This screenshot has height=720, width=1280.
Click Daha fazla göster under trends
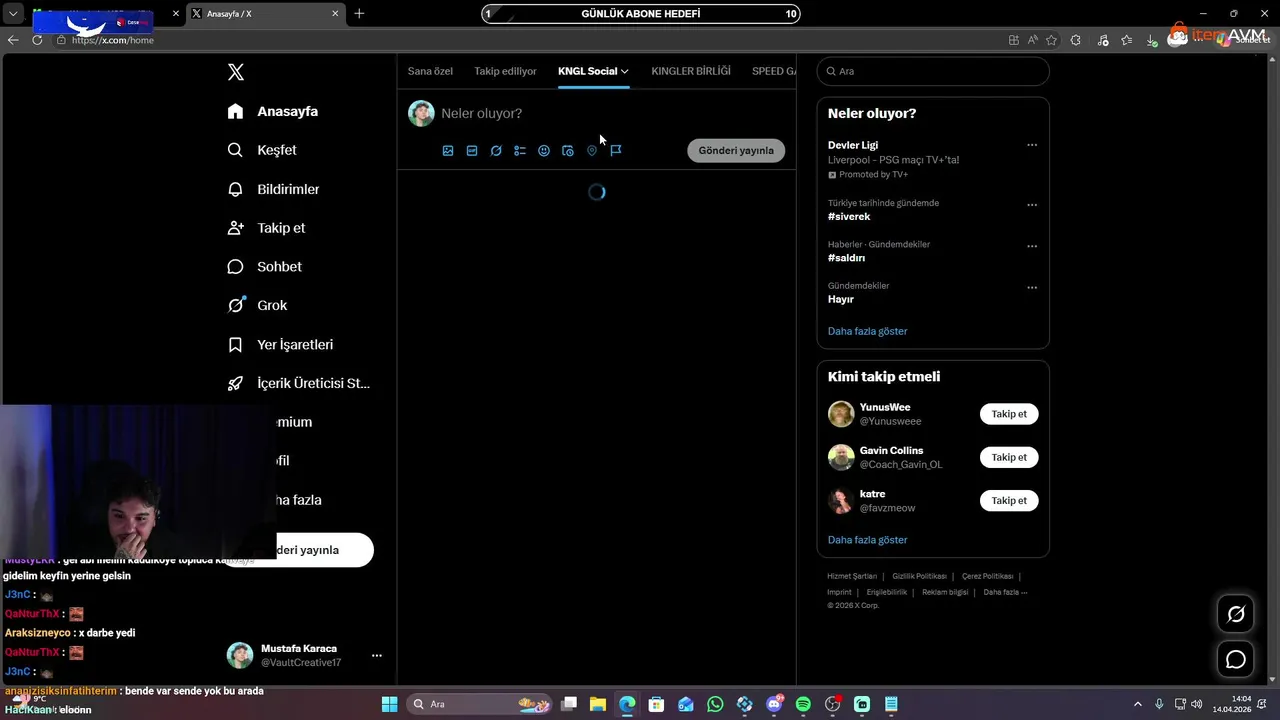click(x=867, y=331)
